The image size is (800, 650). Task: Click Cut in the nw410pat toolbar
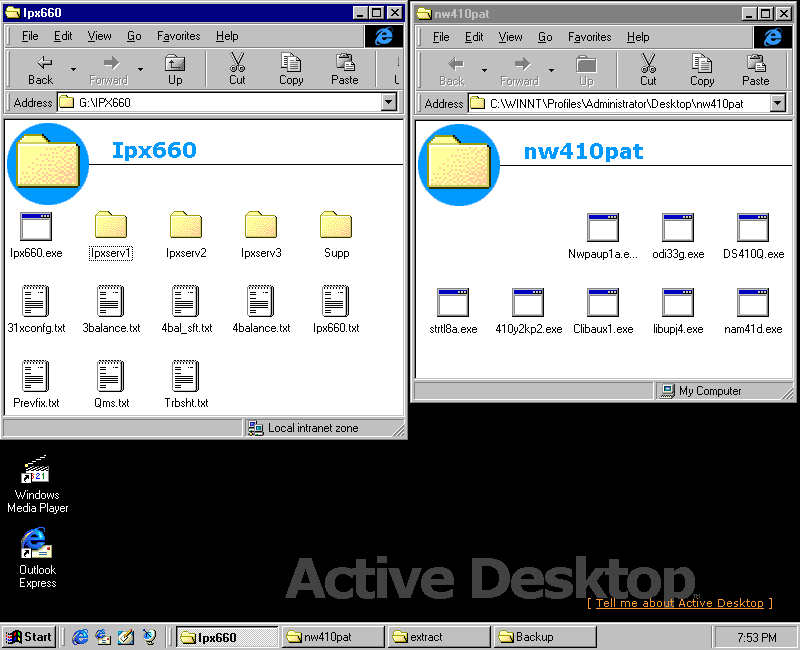[x=648, y=71]
